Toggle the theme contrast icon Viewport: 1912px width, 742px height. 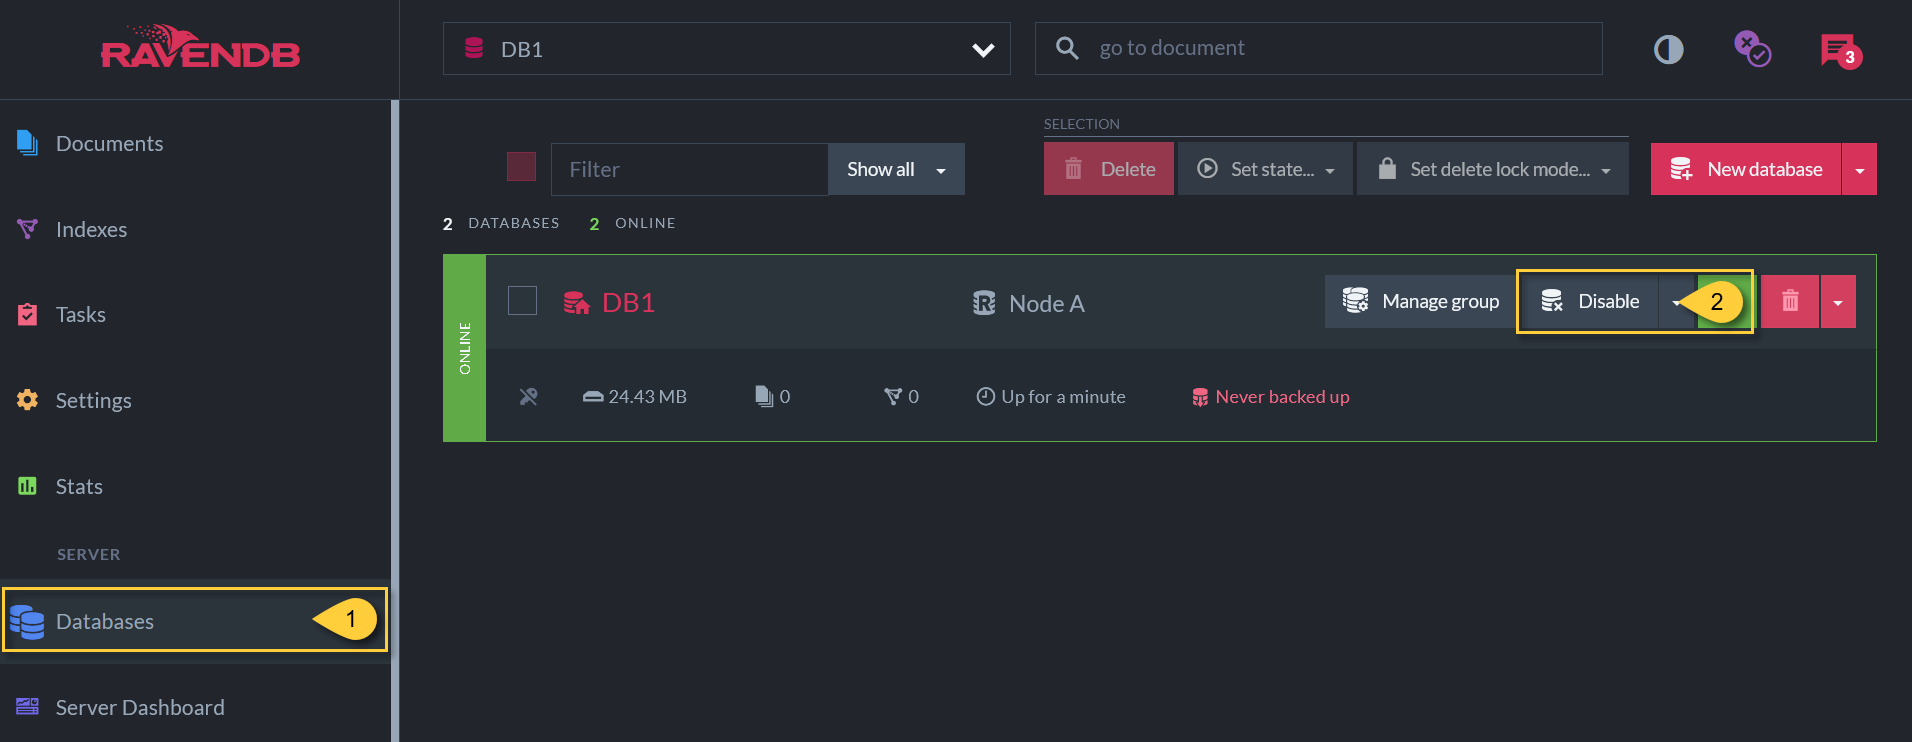[1668, 49]
